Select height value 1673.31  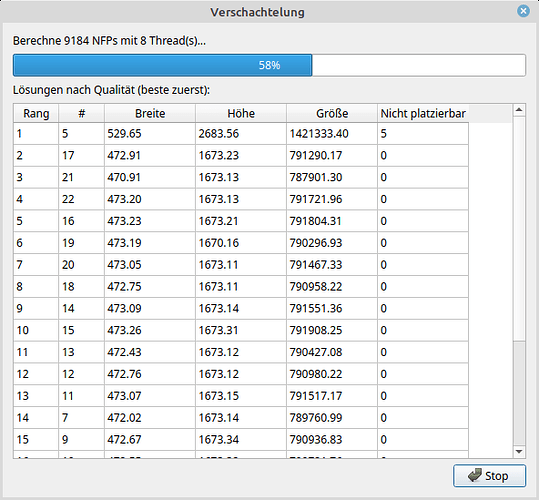241,330
